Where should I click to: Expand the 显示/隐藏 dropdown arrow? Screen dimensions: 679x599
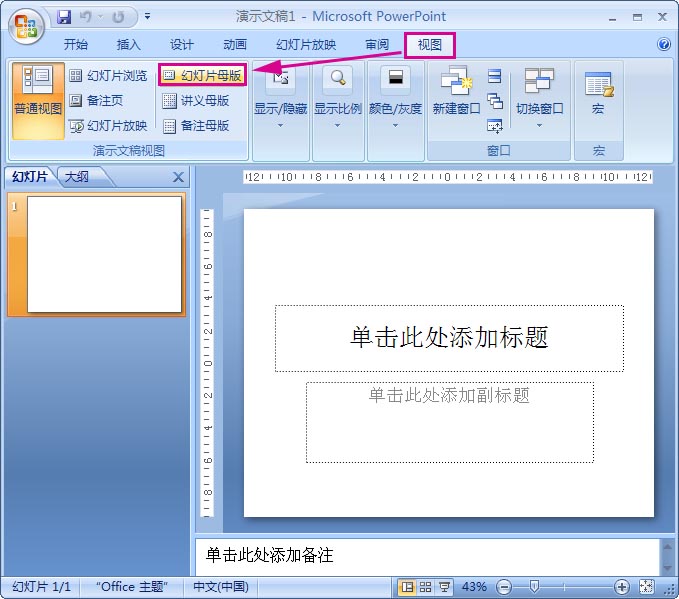tap(280, 125)
